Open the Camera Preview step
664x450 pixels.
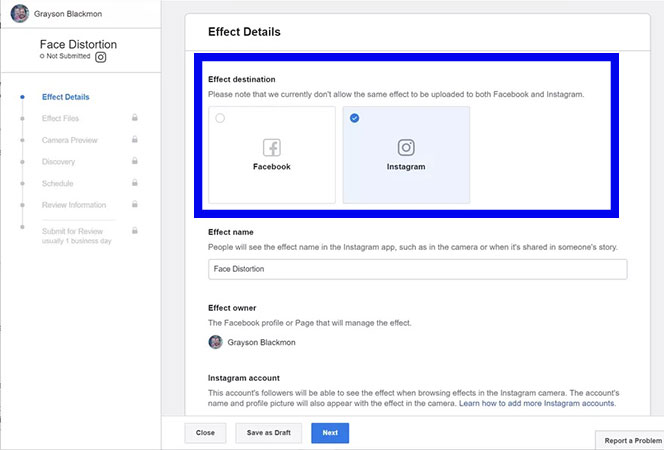click(70, 140)
